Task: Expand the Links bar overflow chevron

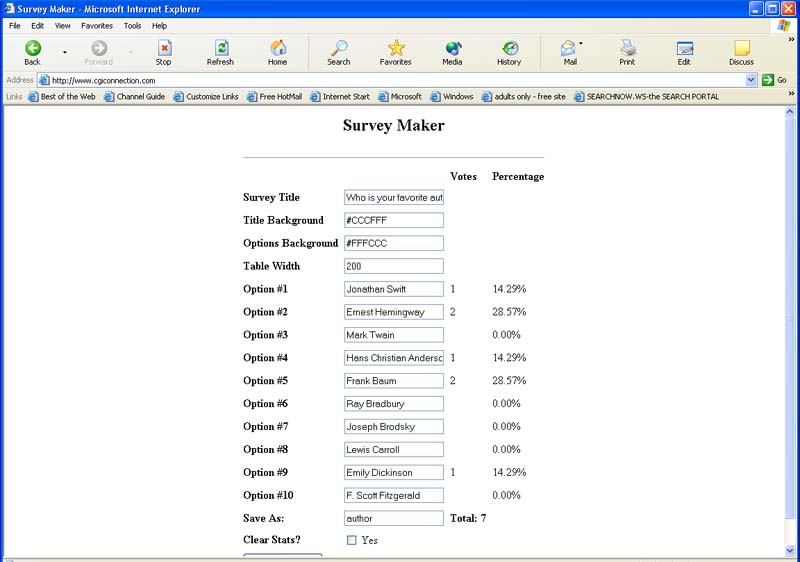Action: pyautogui.click(x=791, y=94)
